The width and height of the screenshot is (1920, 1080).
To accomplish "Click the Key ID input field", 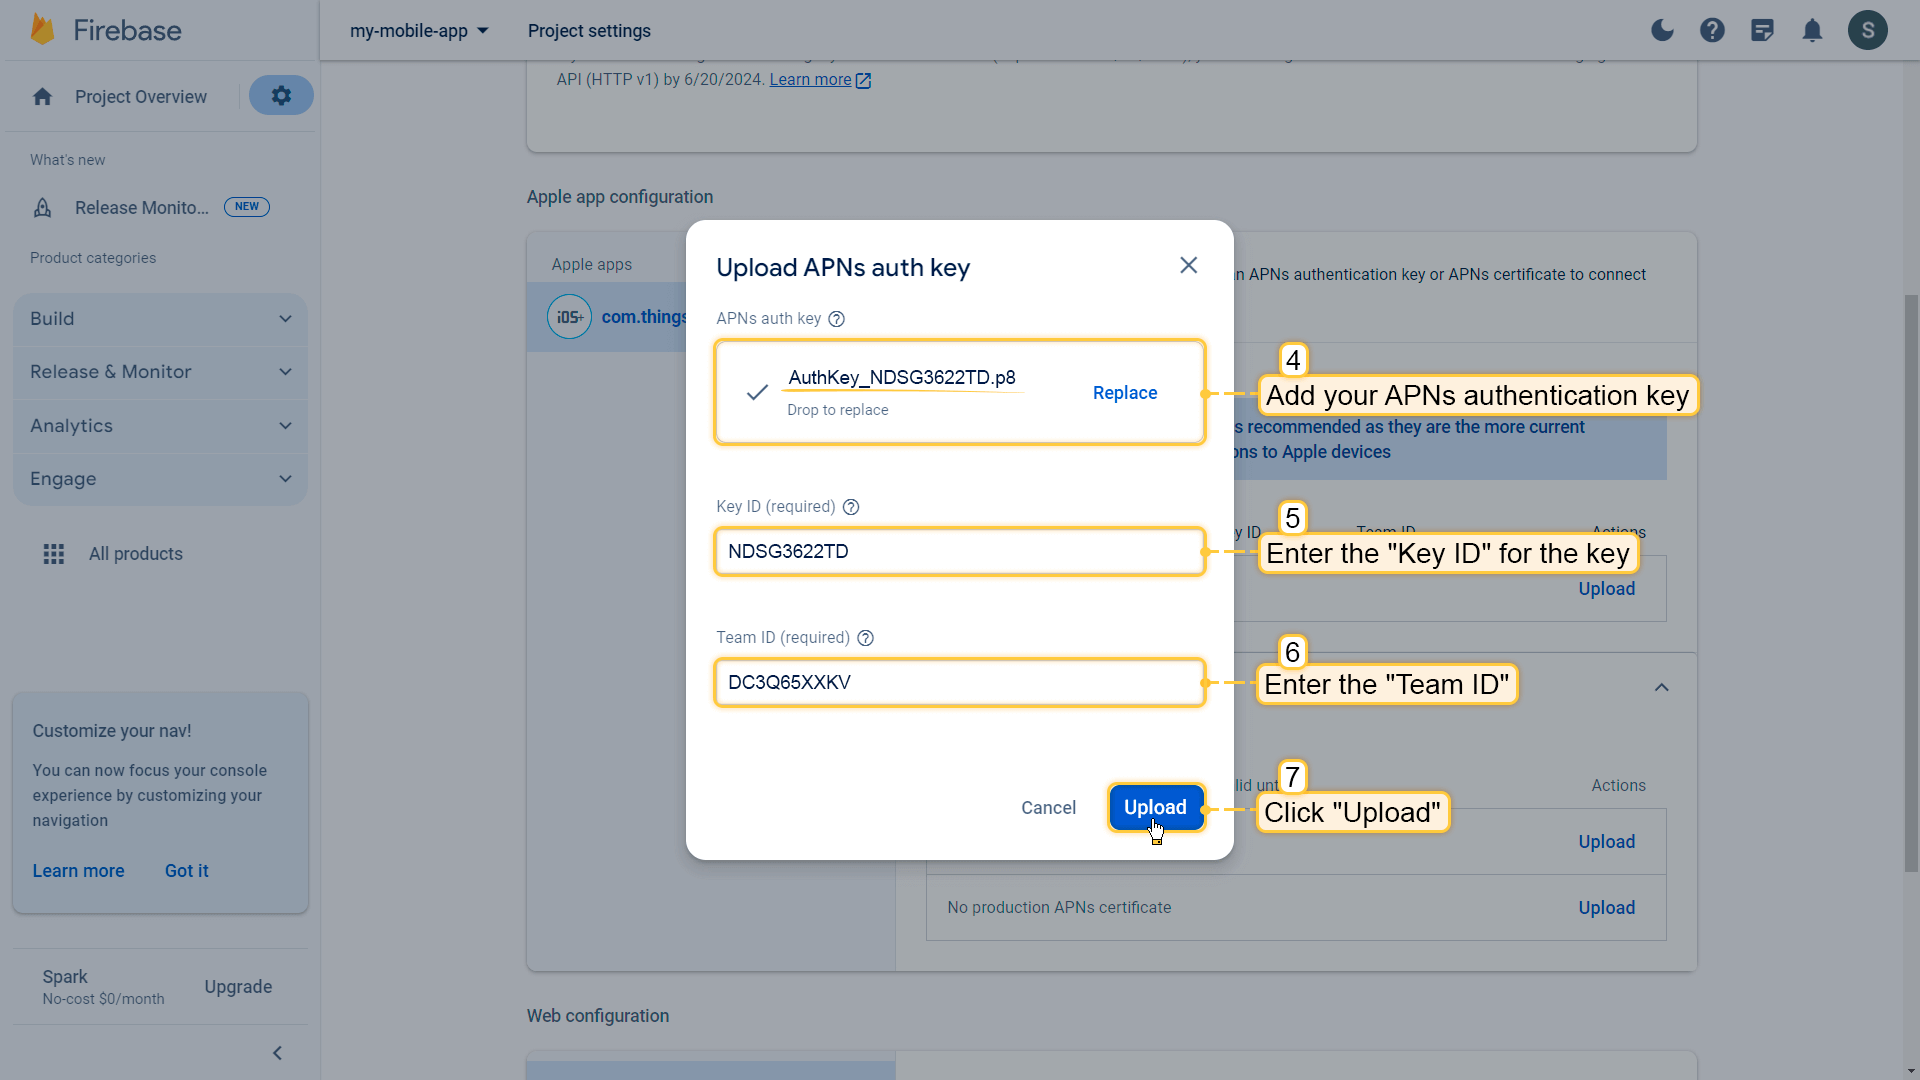I will 959,552.
